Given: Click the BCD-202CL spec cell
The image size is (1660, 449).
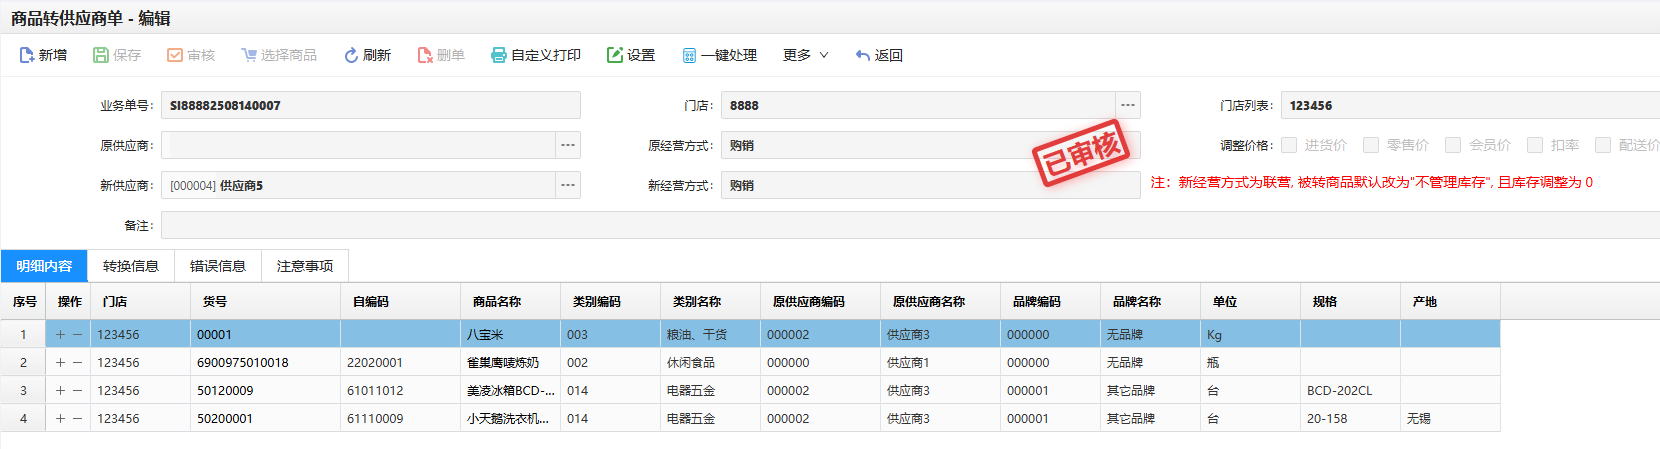Looking at the screenshot, I should point(1350,391).
